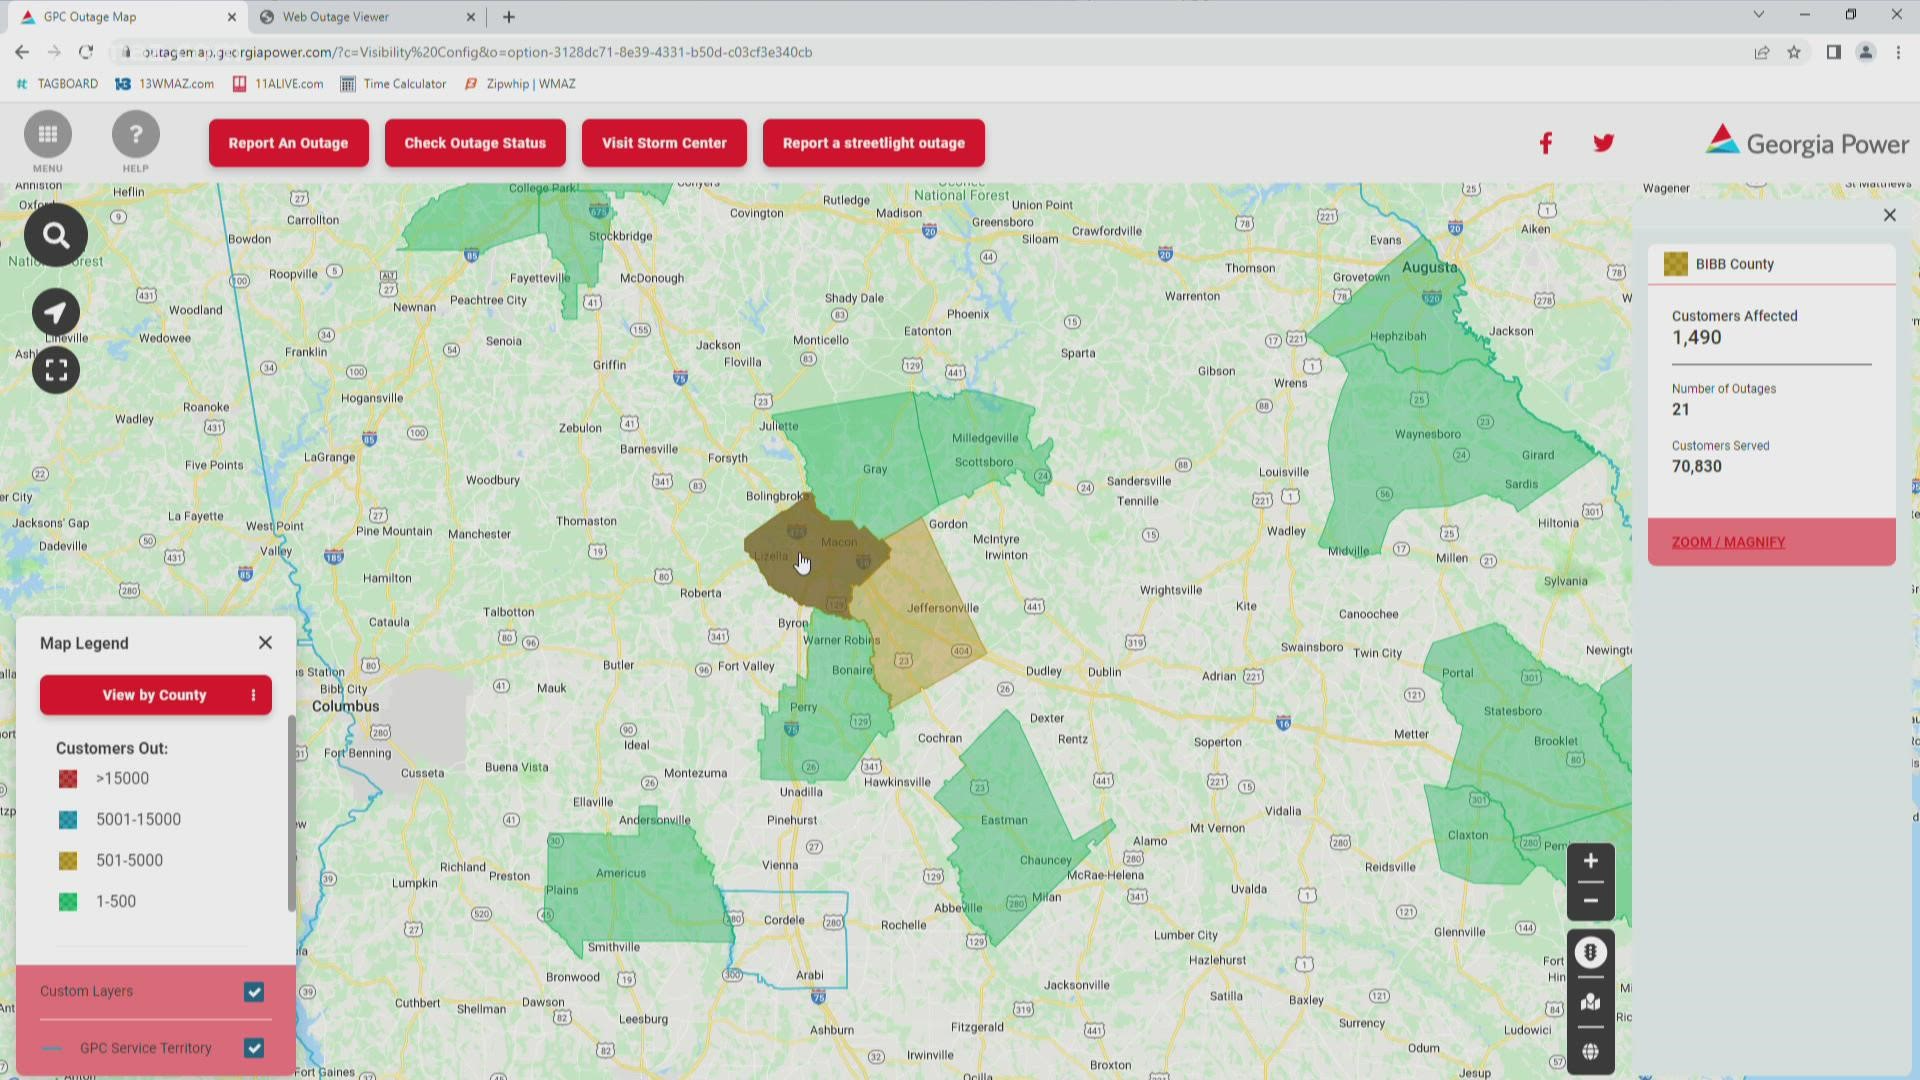Screen dimensions: 1920x1080
Task: Click Check Outage Status button
Action: pos(475,143)
